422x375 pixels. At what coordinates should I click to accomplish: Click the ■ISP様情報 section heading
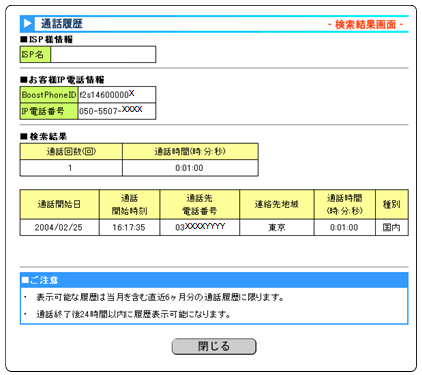coord(46,39)
